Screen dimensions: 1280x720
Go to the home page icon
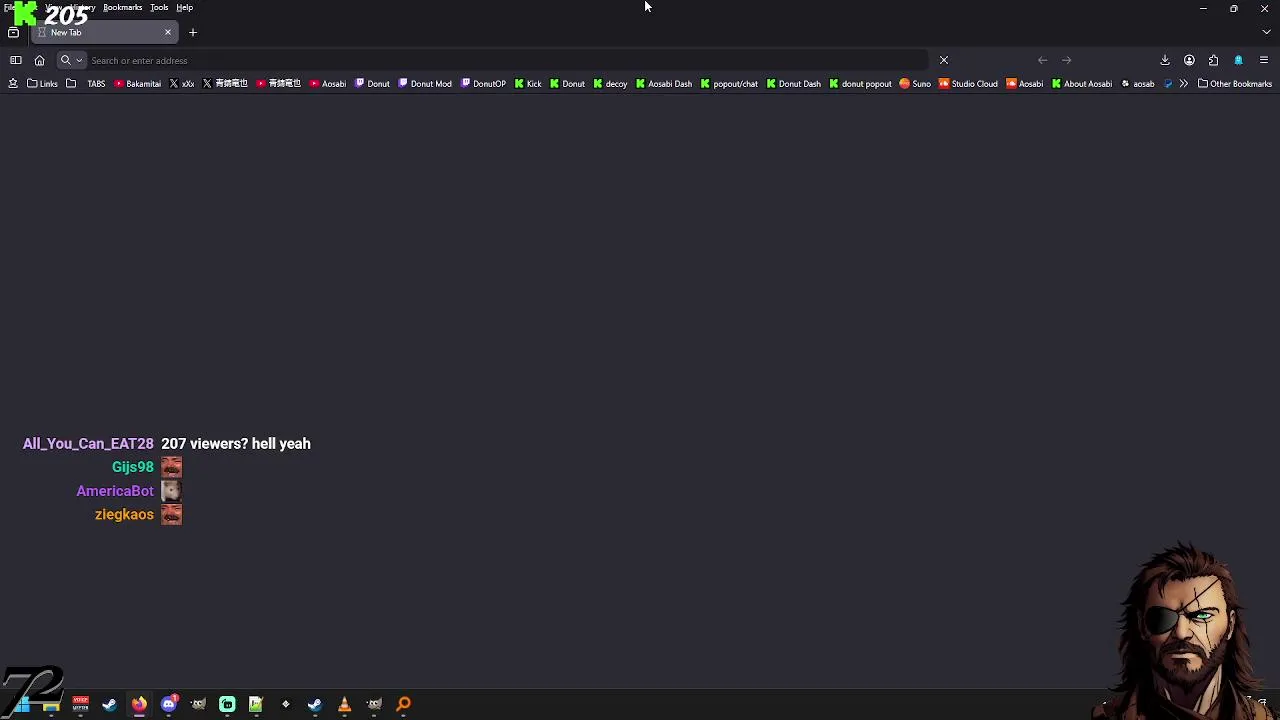[x=39, y=60]
